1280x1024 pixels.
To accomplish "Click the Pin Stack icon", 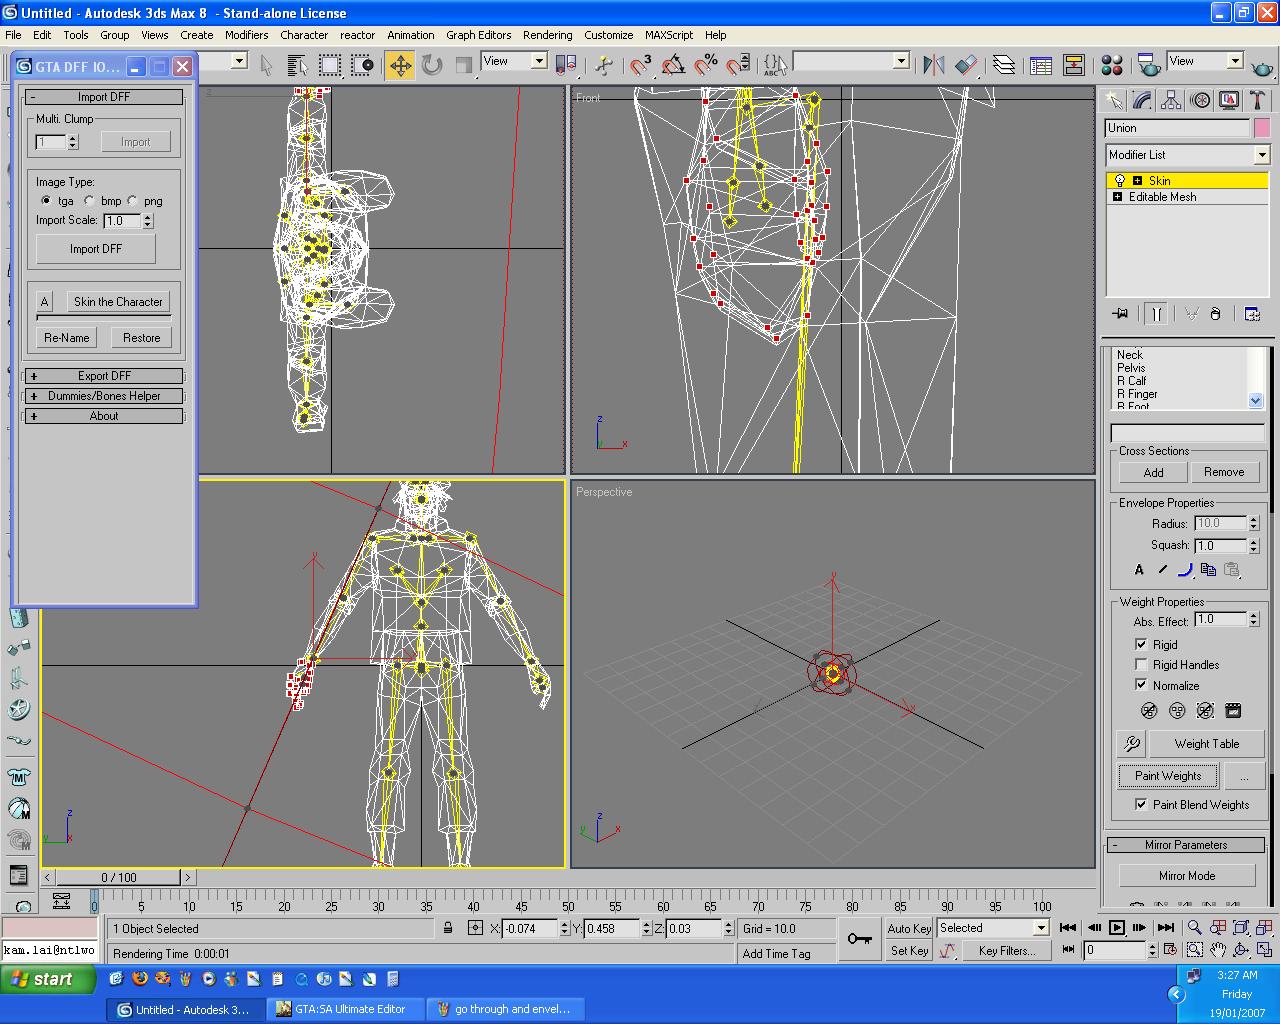I will [1120, 314].
